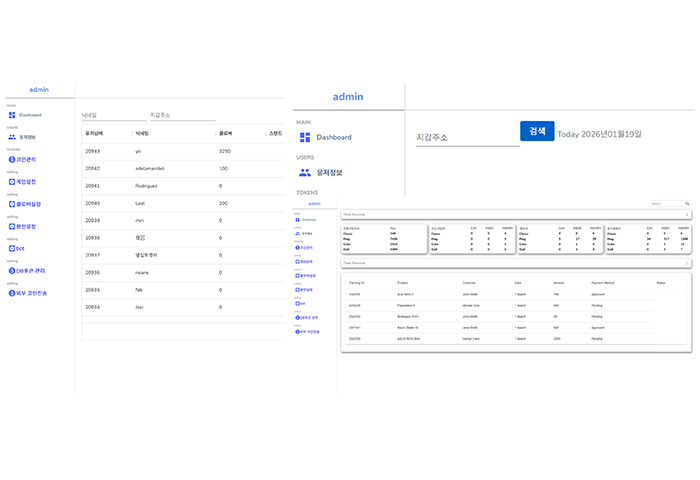The width and height of the screenshot is (700, 480).
Task: Select user row 20940 Leal
Action: (x=183, y=204)
